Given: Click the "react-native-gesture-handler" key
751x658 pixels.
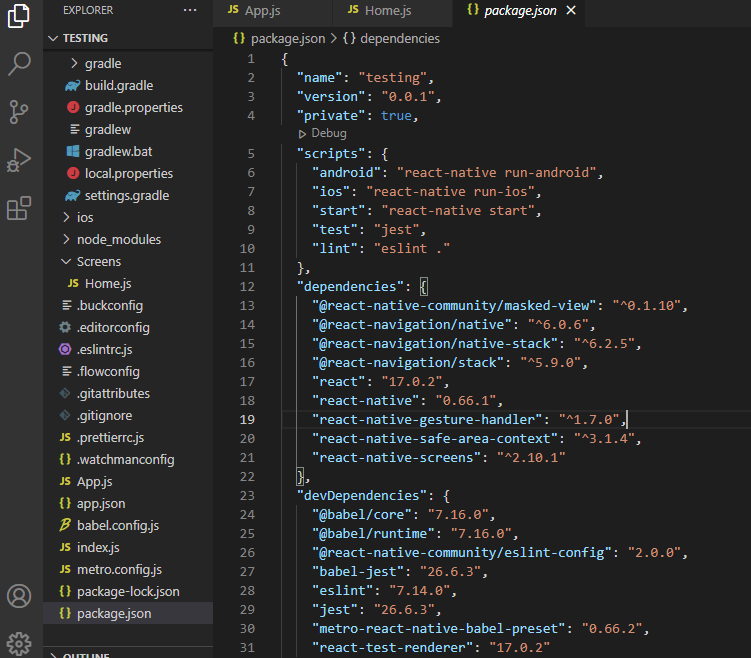Looking at the screenshot, I should 427,420.
